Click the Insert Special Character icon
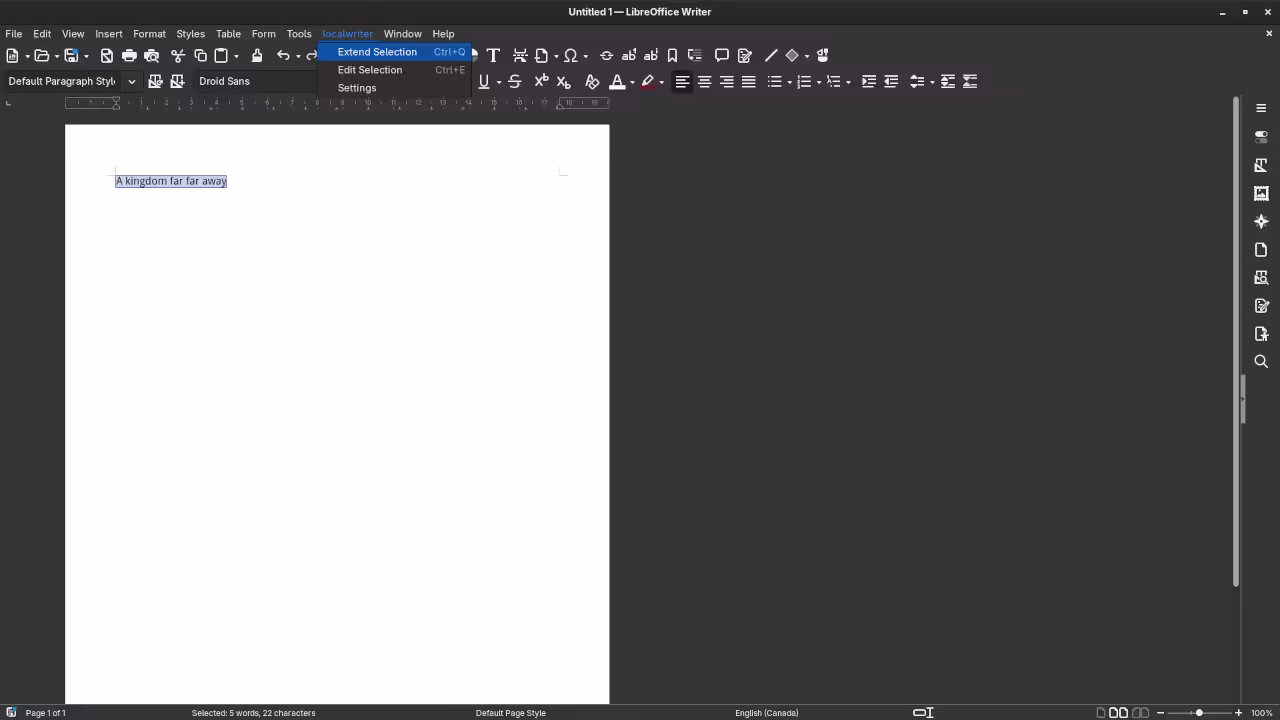The width and height of the screenshot is (1280, 720). click(570, 55)
